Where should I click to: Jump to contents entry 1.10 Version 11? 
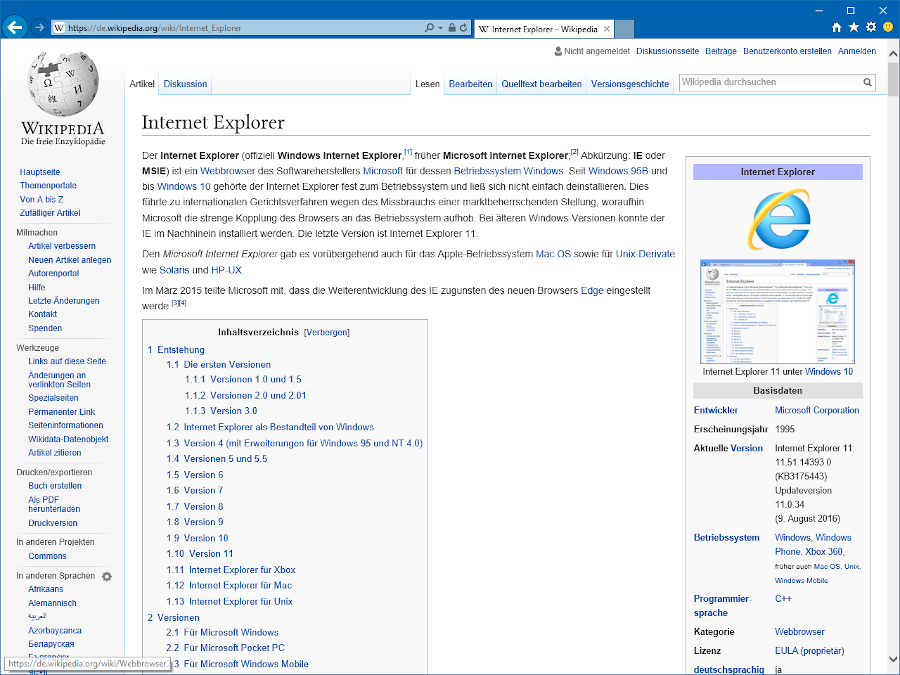tap(200, 554)
